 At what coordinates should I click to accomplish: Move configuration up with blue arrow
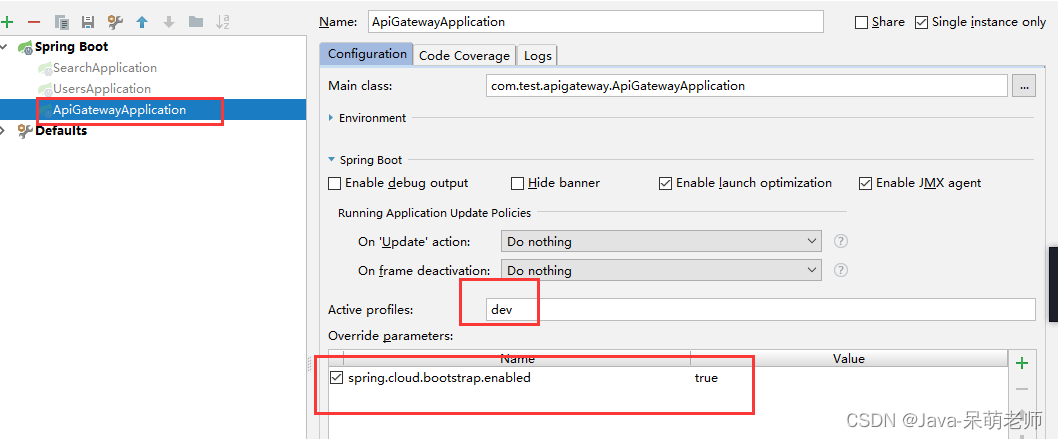142,22
